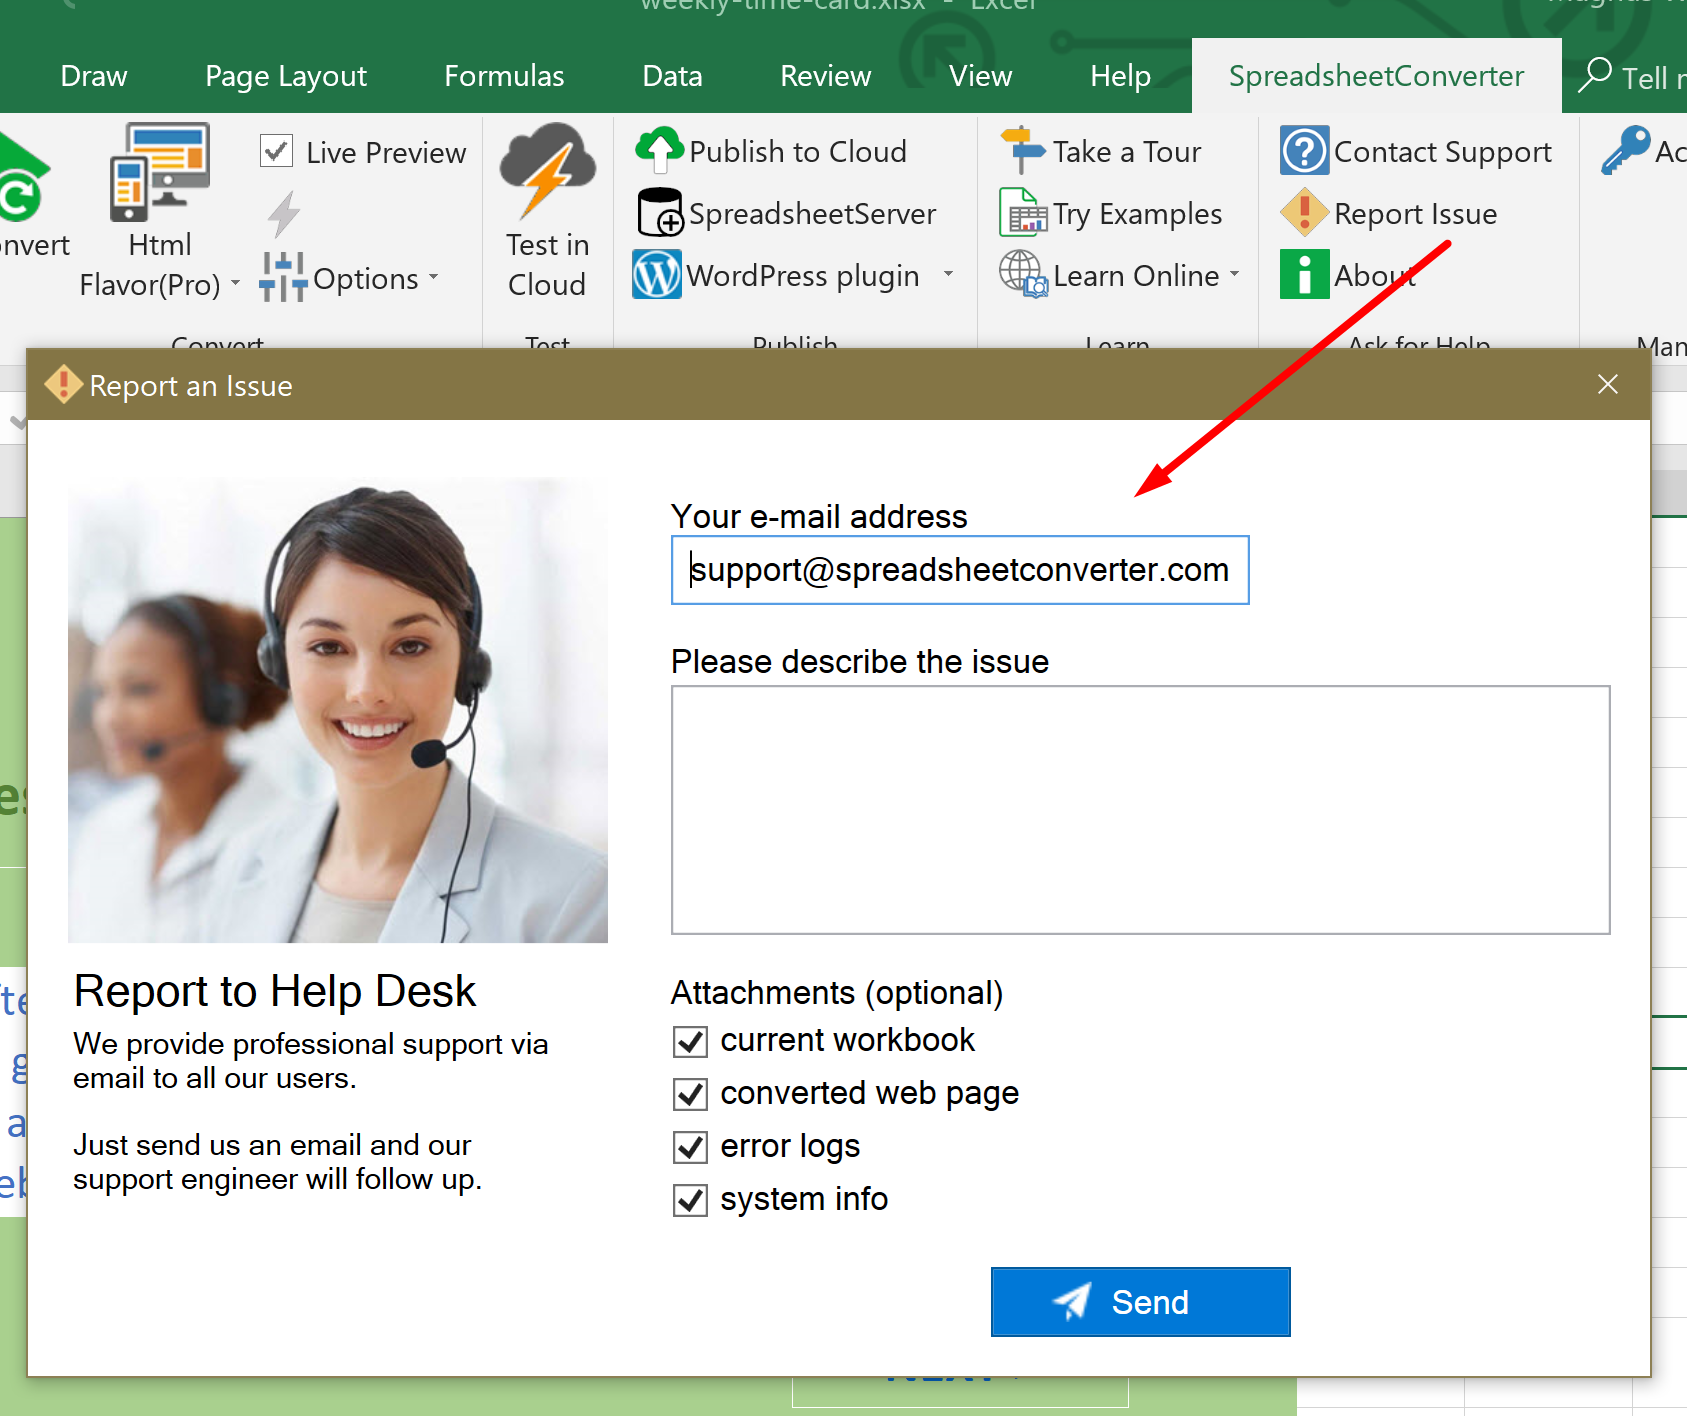Disable the system info attachment
This screenshot has width=1687, height=1416.
coord(689,1200)
